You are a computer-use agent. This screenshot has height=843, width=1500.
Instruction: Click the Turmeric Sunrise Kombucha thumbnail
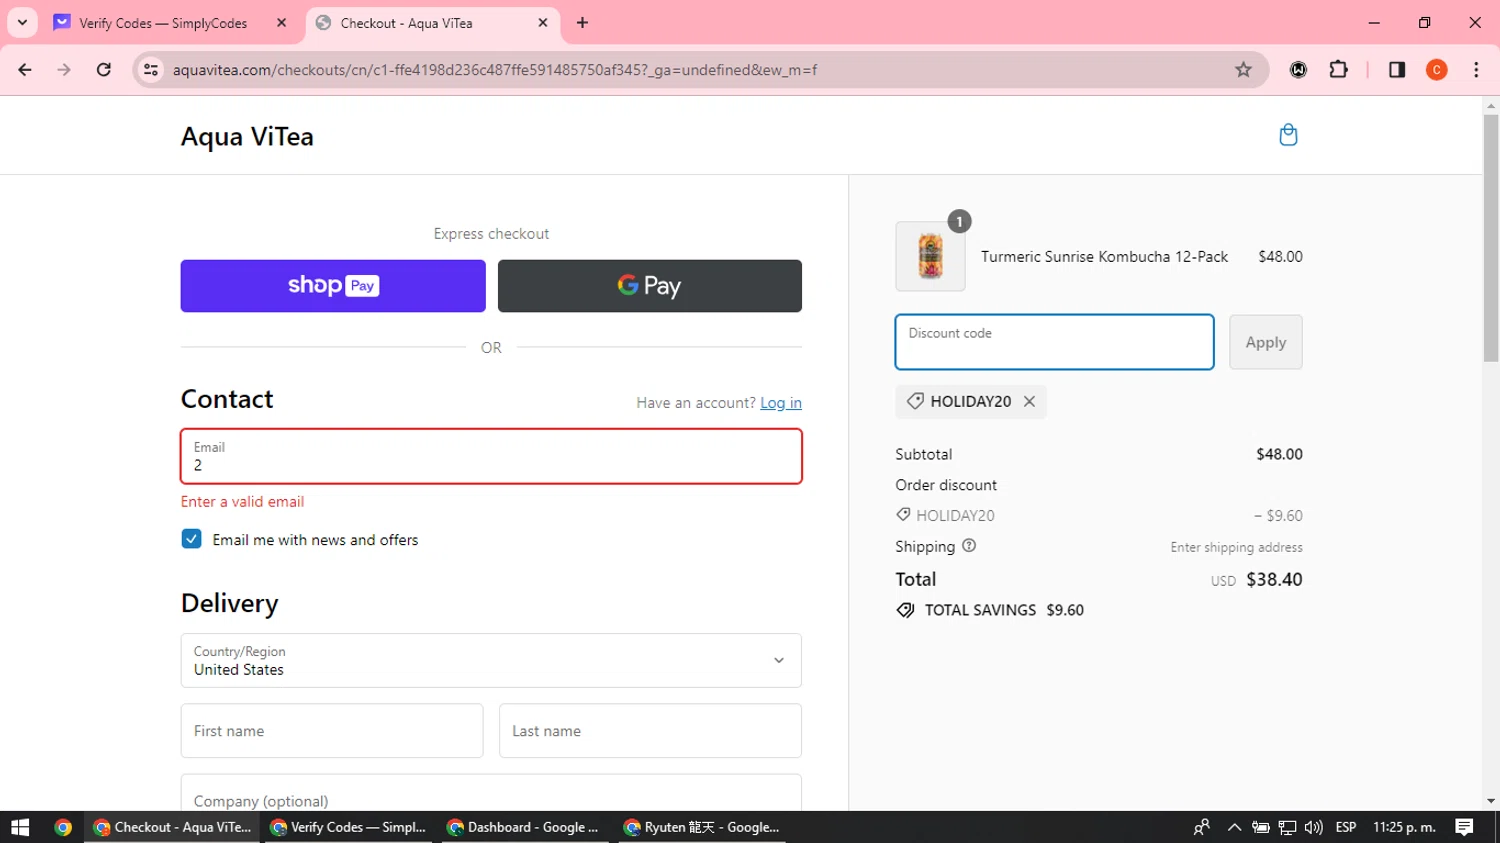point(930,256)
